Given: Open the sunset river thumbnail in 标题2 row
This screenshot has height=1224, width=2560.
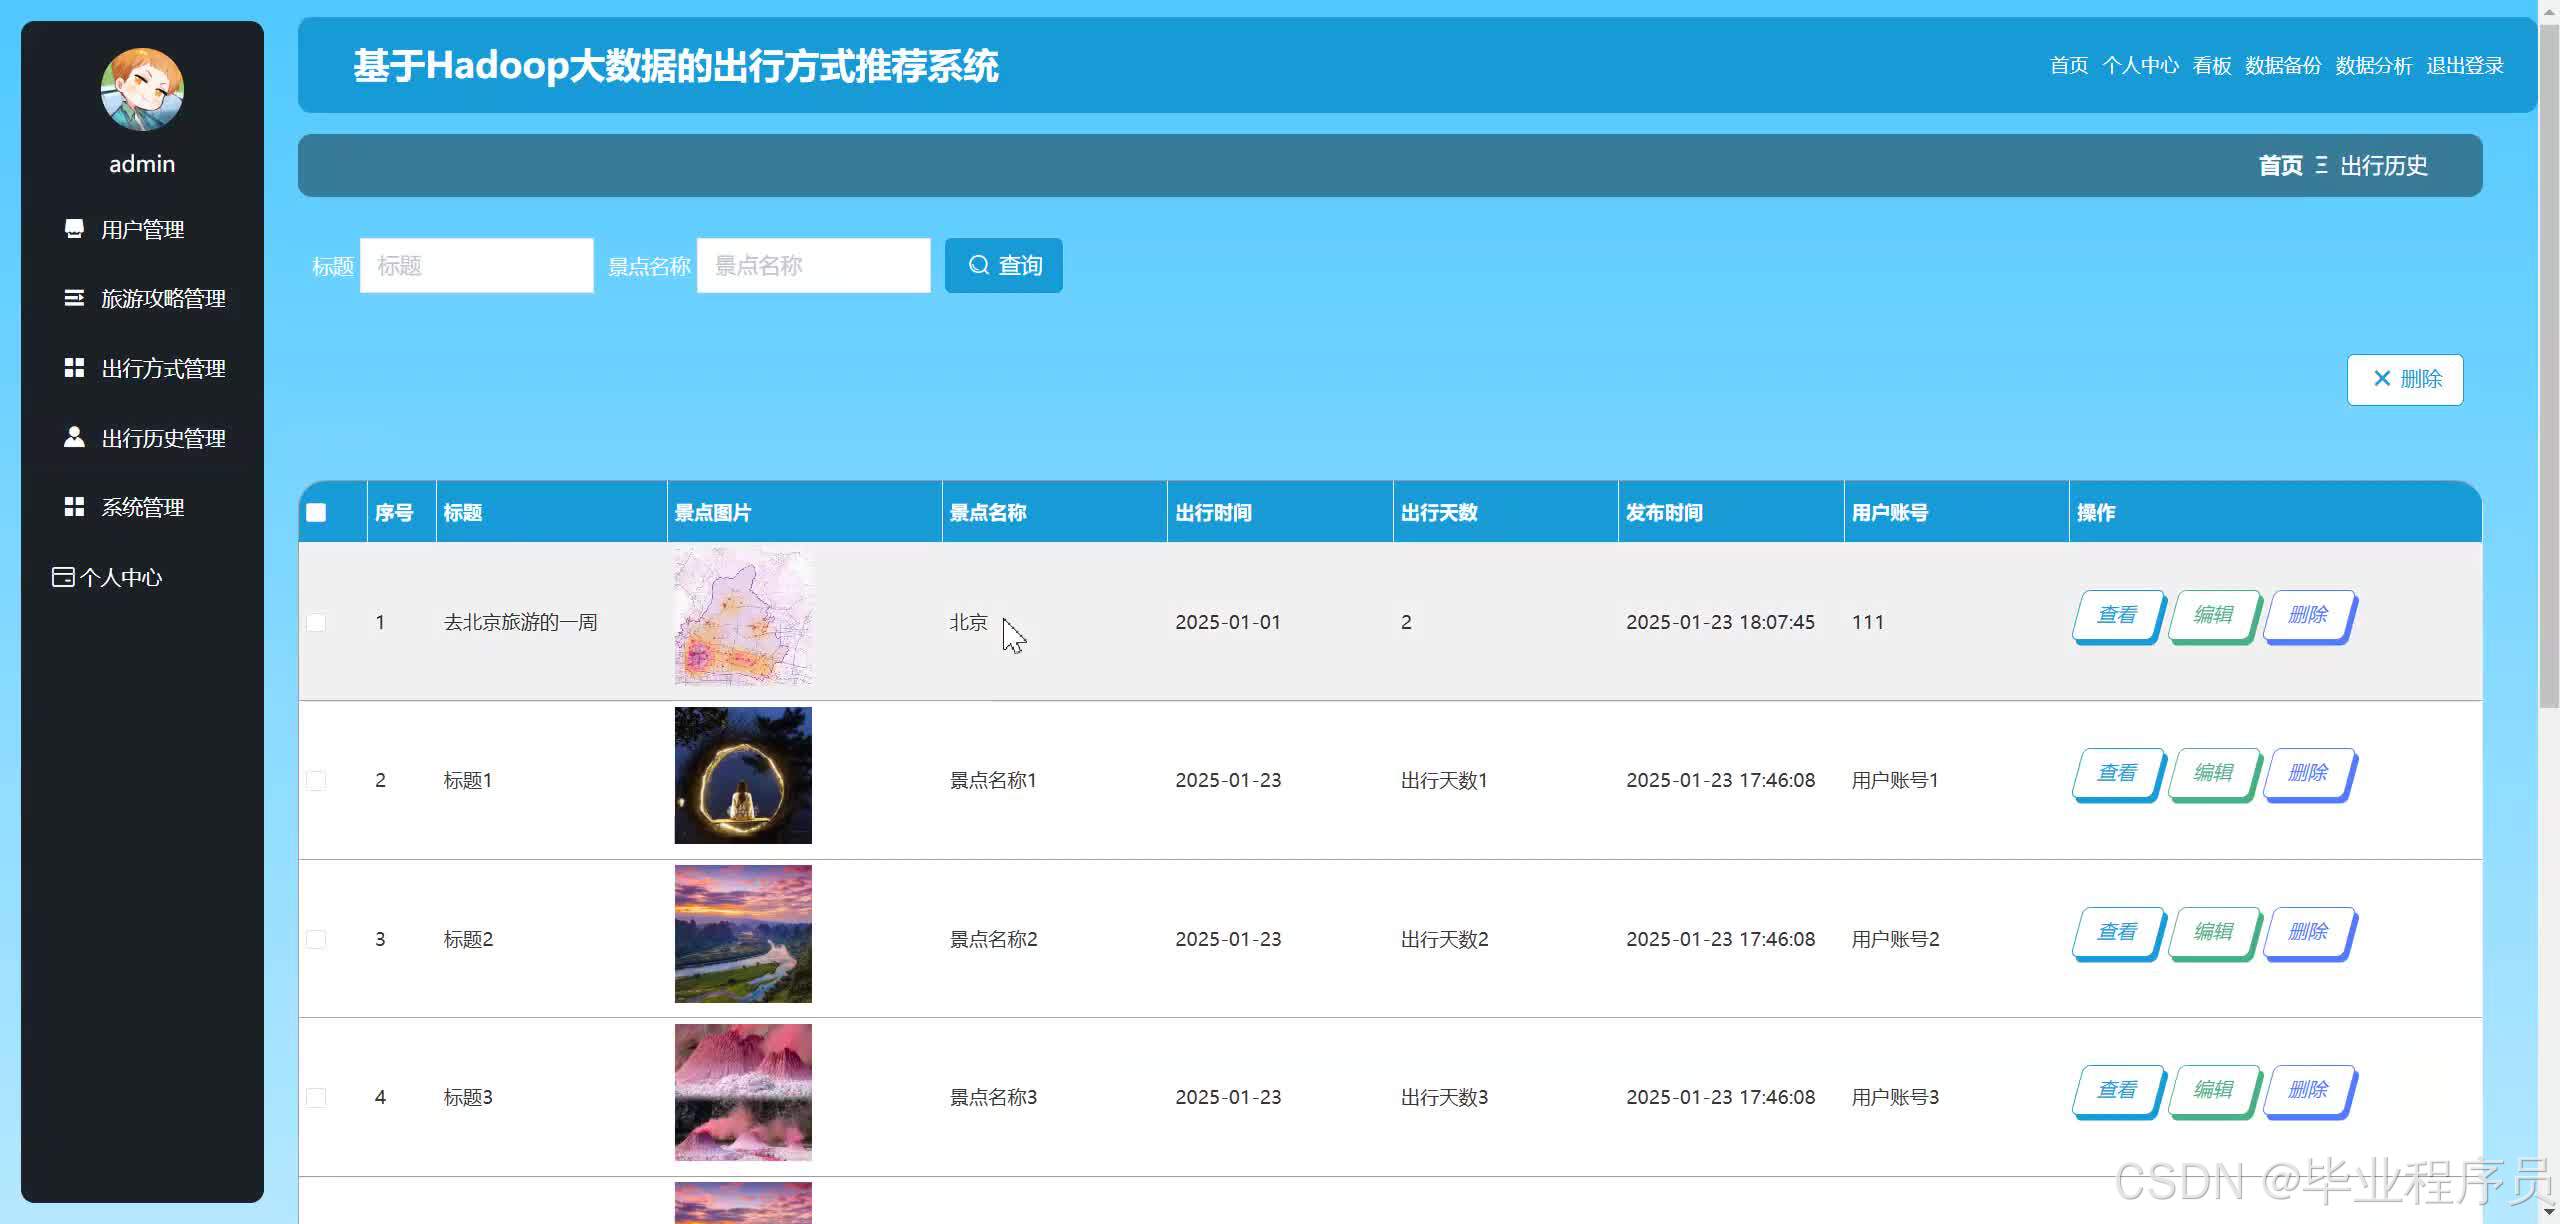Looking at the screenshot, I should click(x=743, y=934).
